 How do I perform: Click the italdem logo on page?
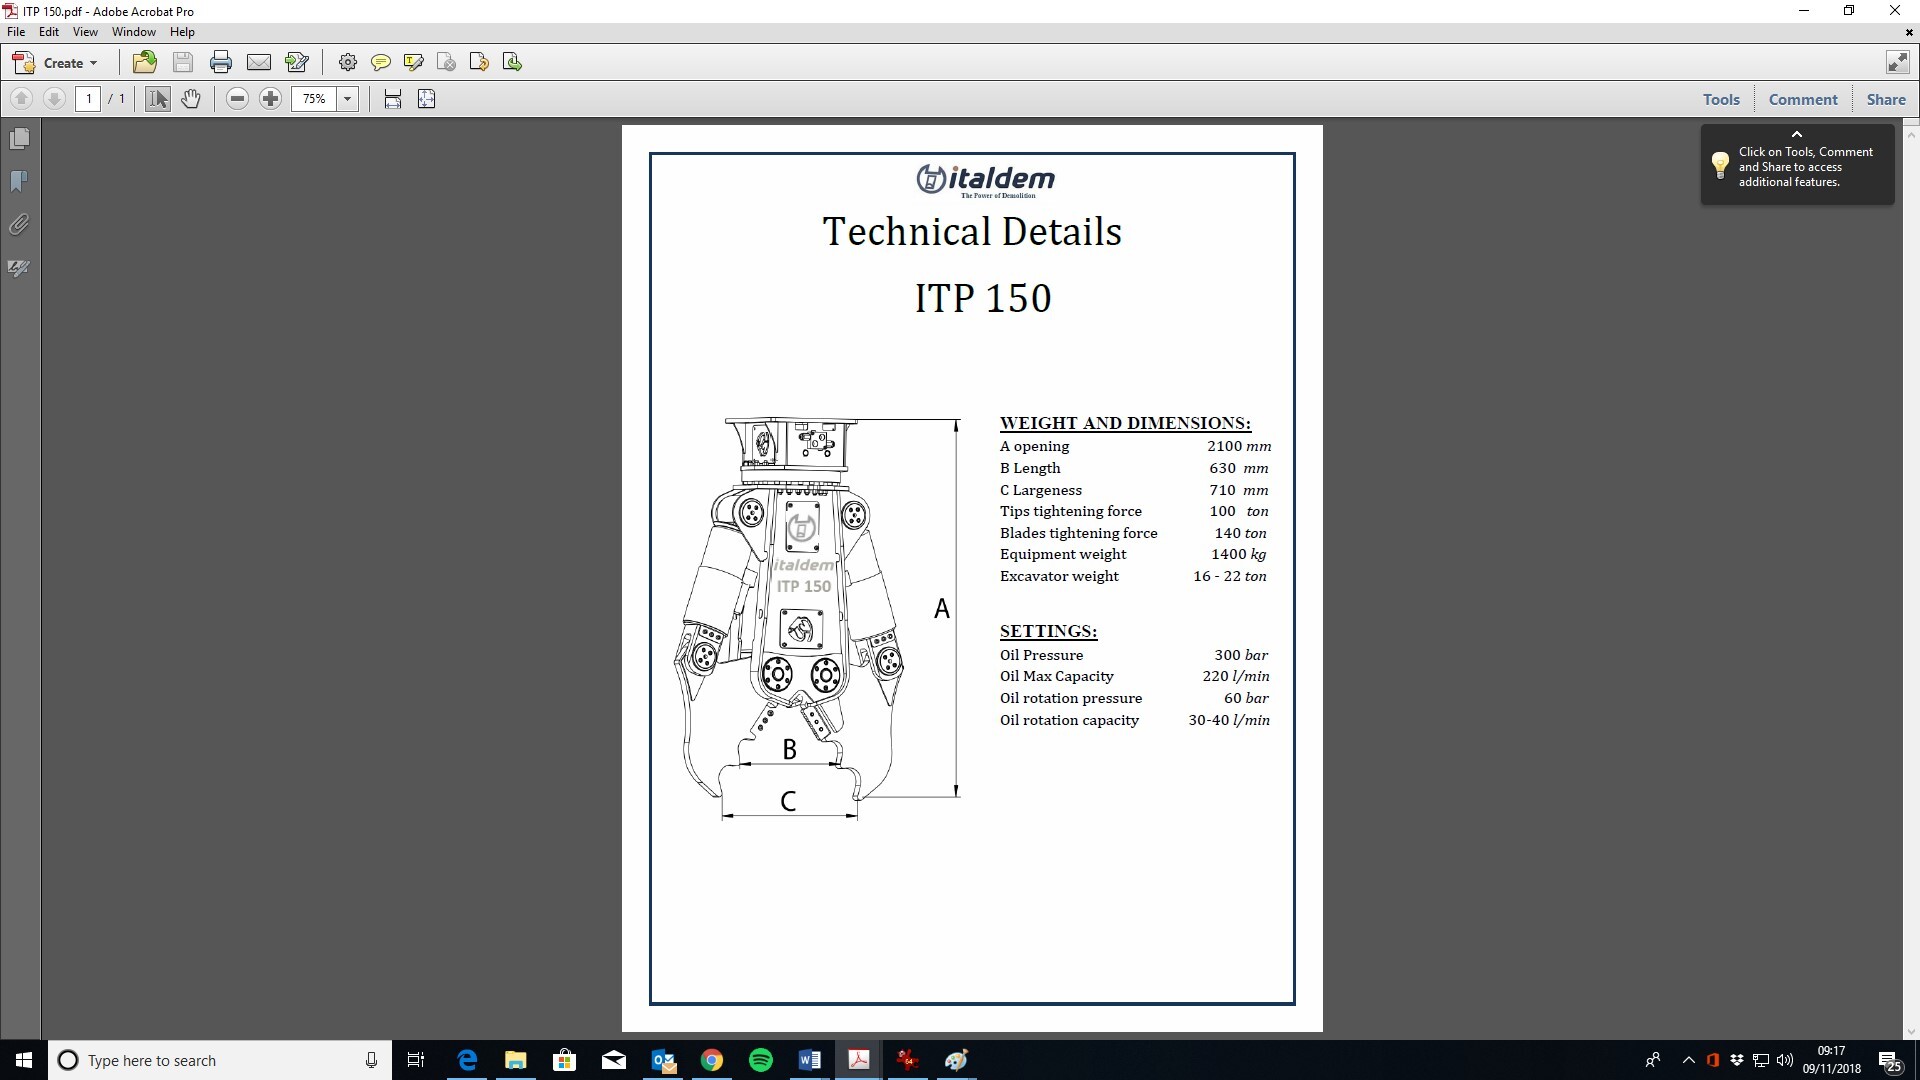[986, 180]
